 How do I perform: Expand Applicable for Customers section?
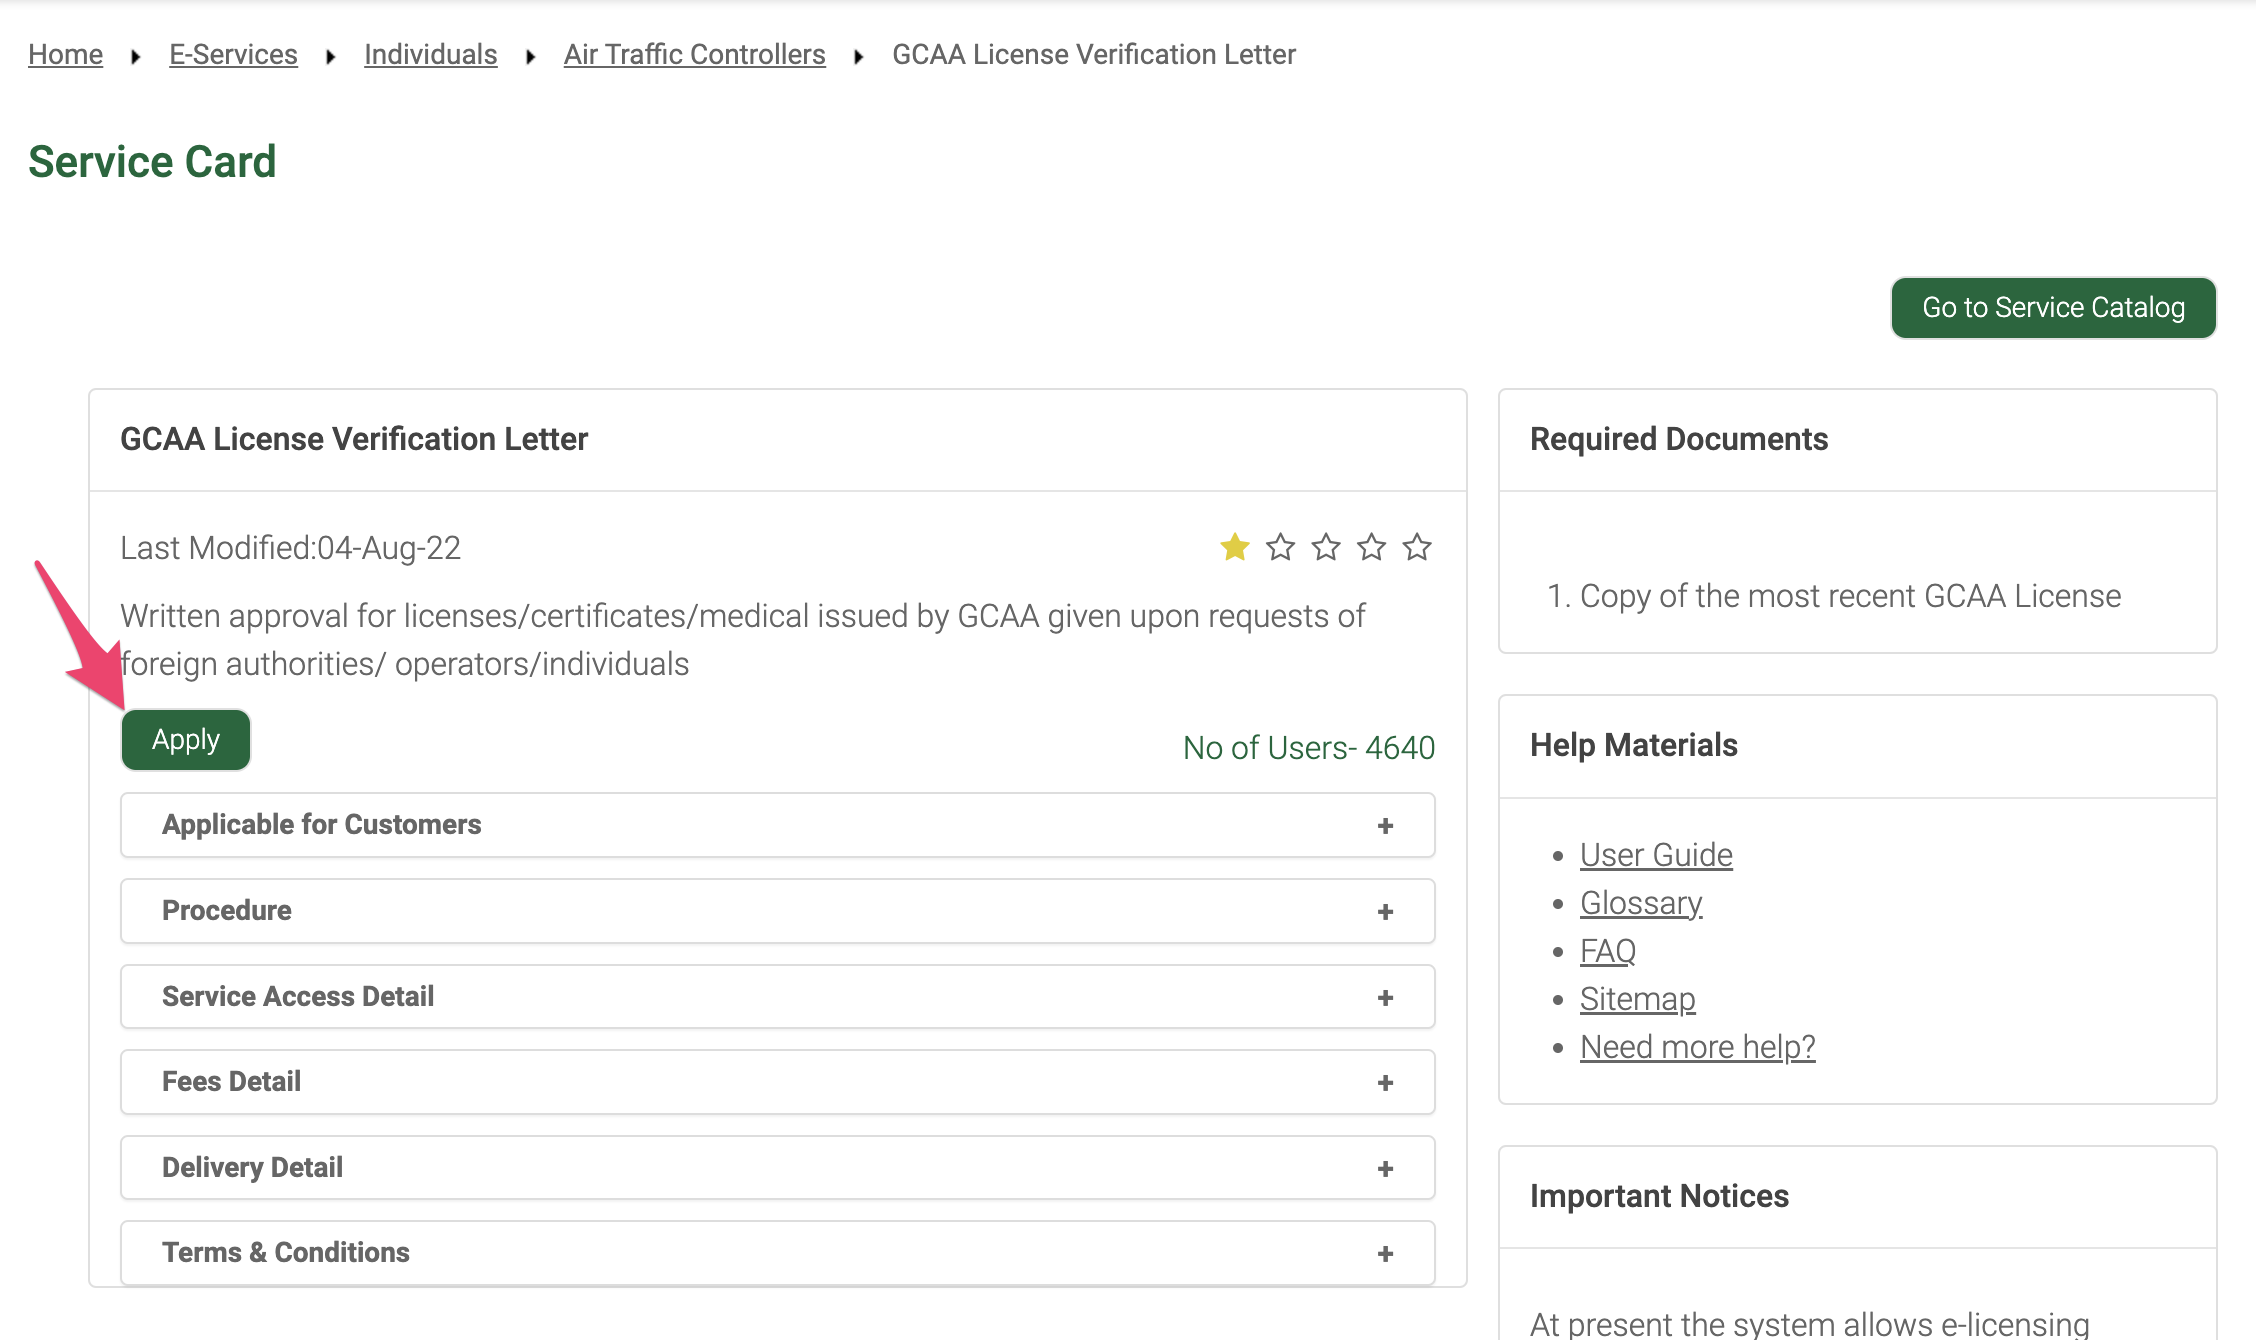pos(778,825)
